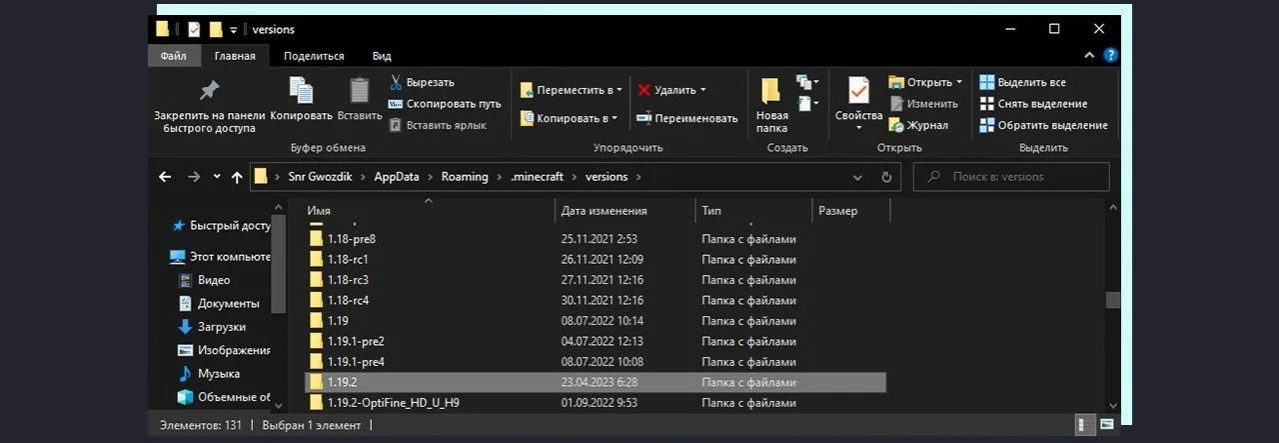Sort by Имя column header
1279x443 pixels.
pyautogui.click(x=427, y=210)
